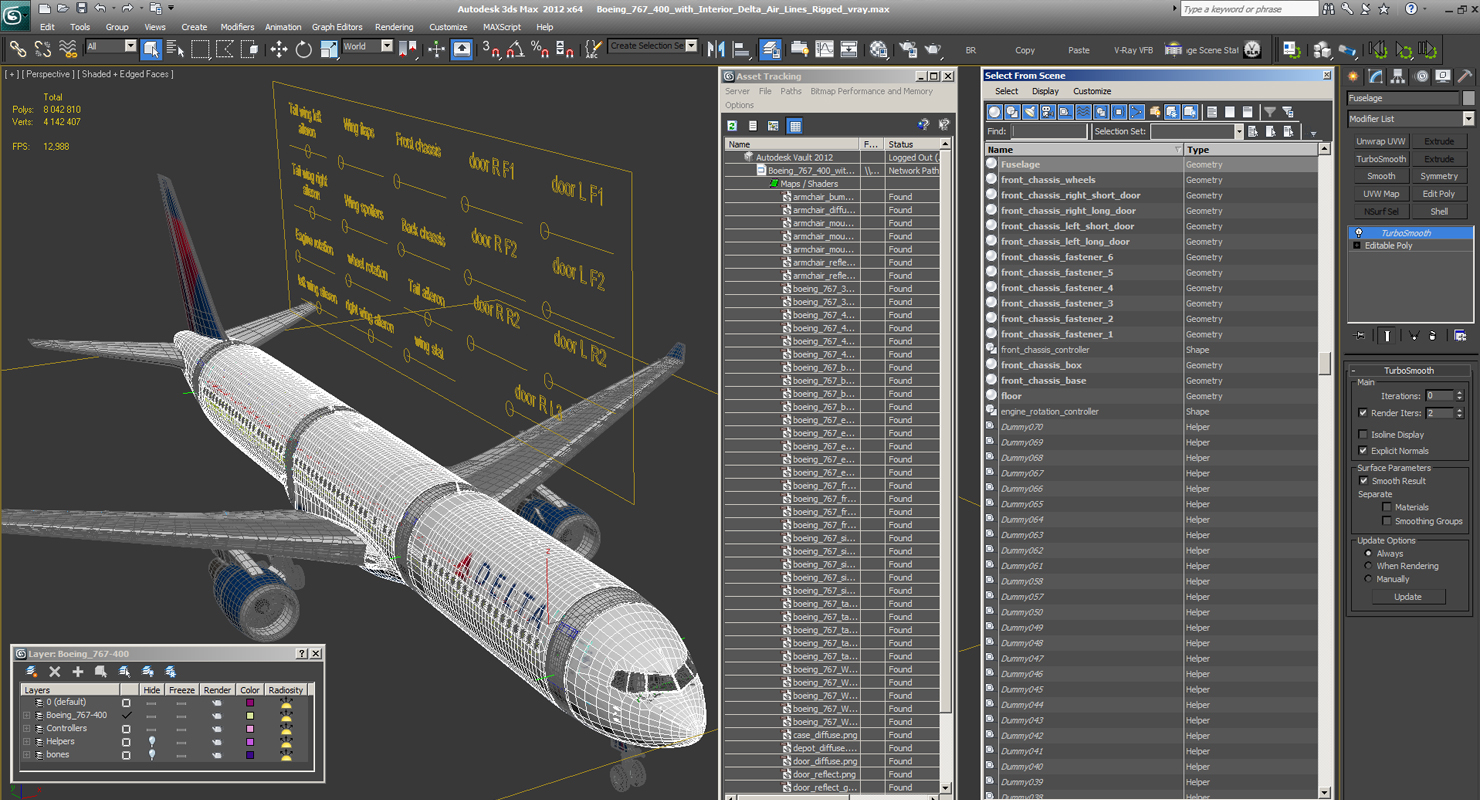Open the Utilities hammer panel icon
The width and height of the screenshot is (1480, 800).
click(1464, 76)
